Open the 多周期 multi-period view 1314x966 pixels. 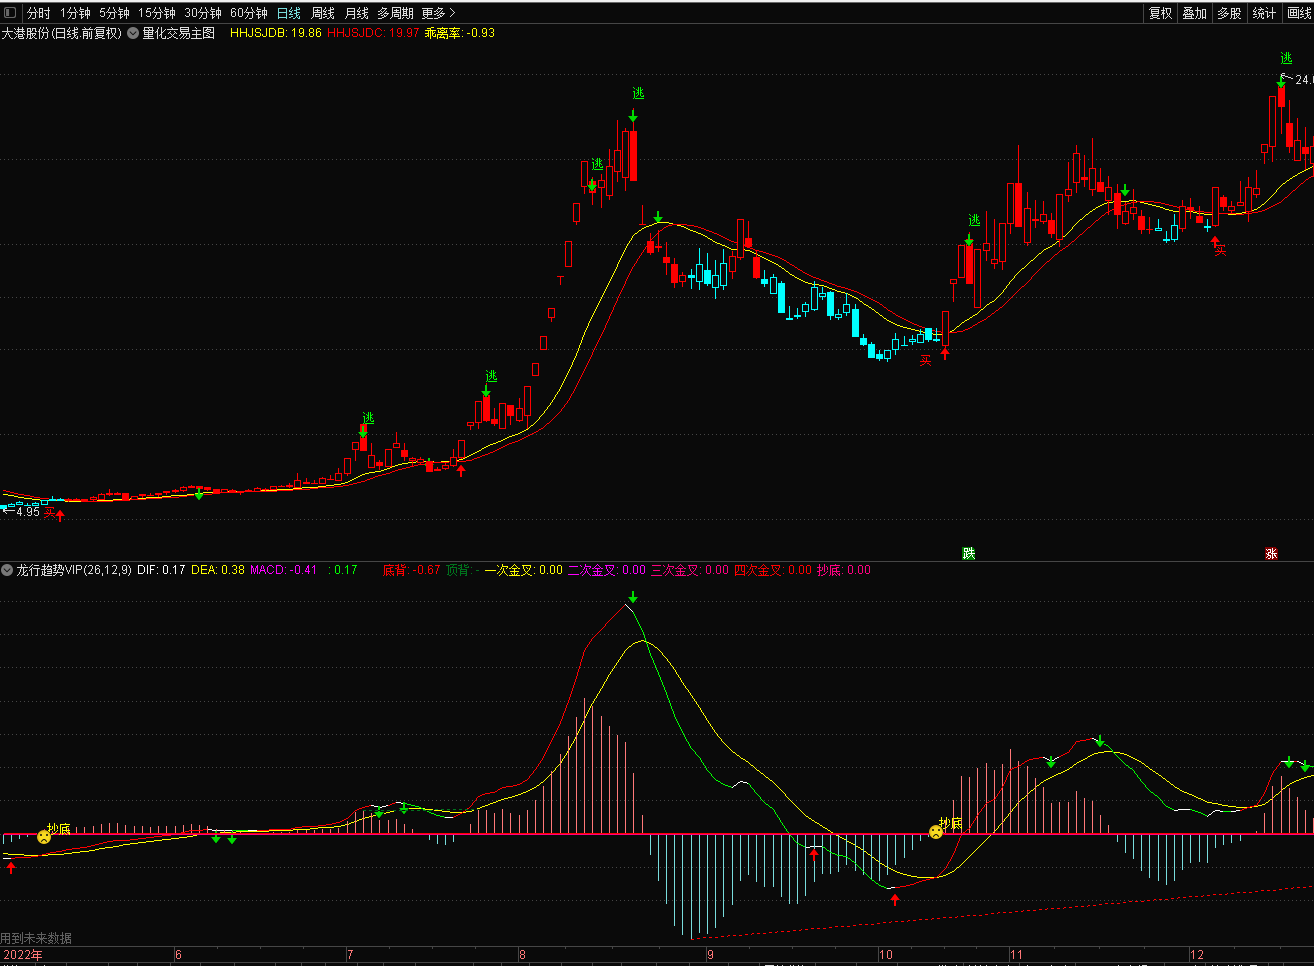click(395, 13)
